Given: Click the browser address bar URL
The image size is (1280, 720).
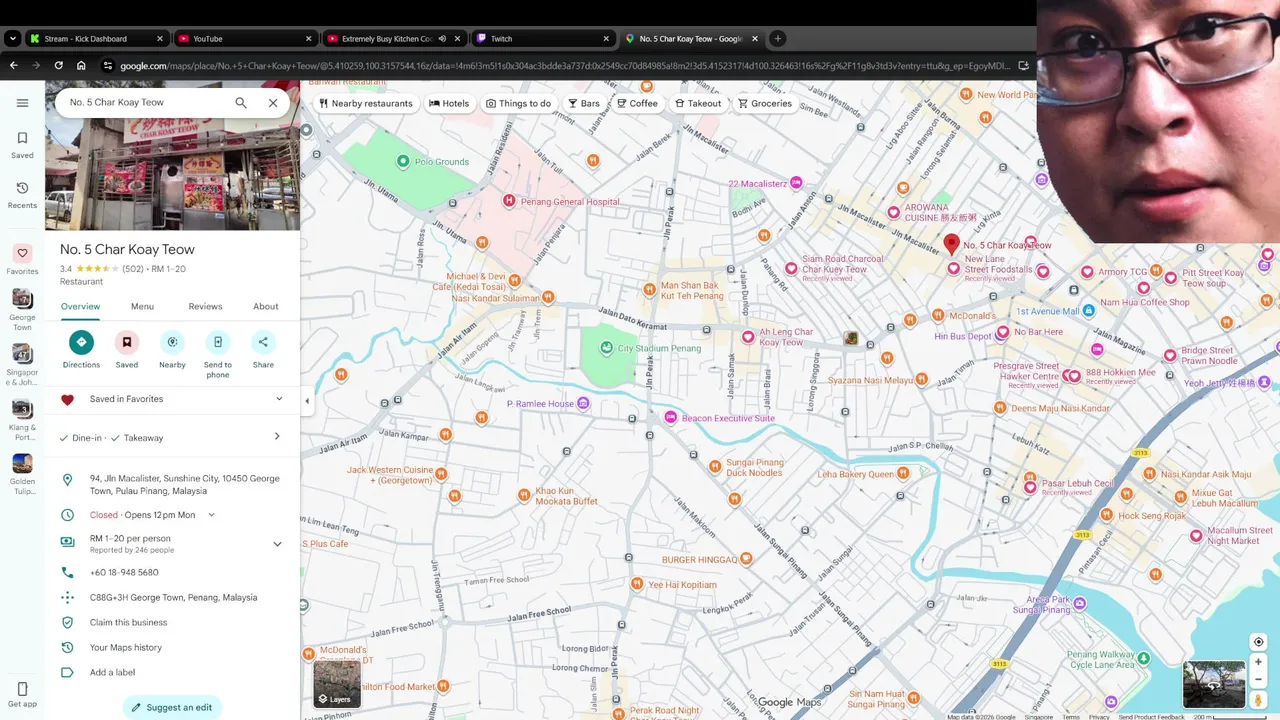Looking at the screenshot, I should [x=565, y=66].
